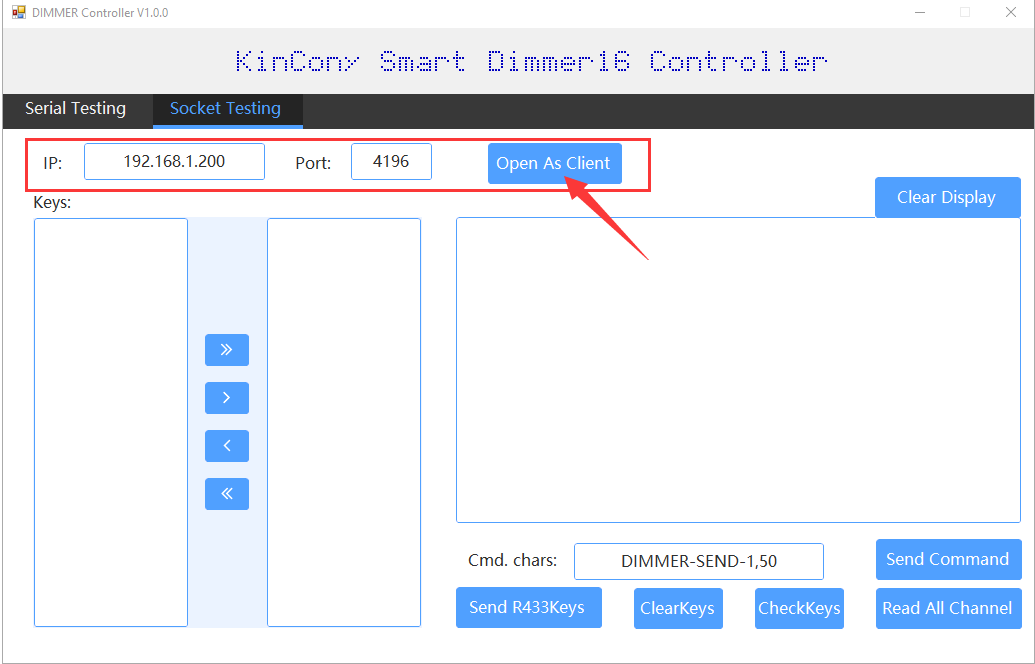Select the Socket Testing tab

[x=226, y=109]
